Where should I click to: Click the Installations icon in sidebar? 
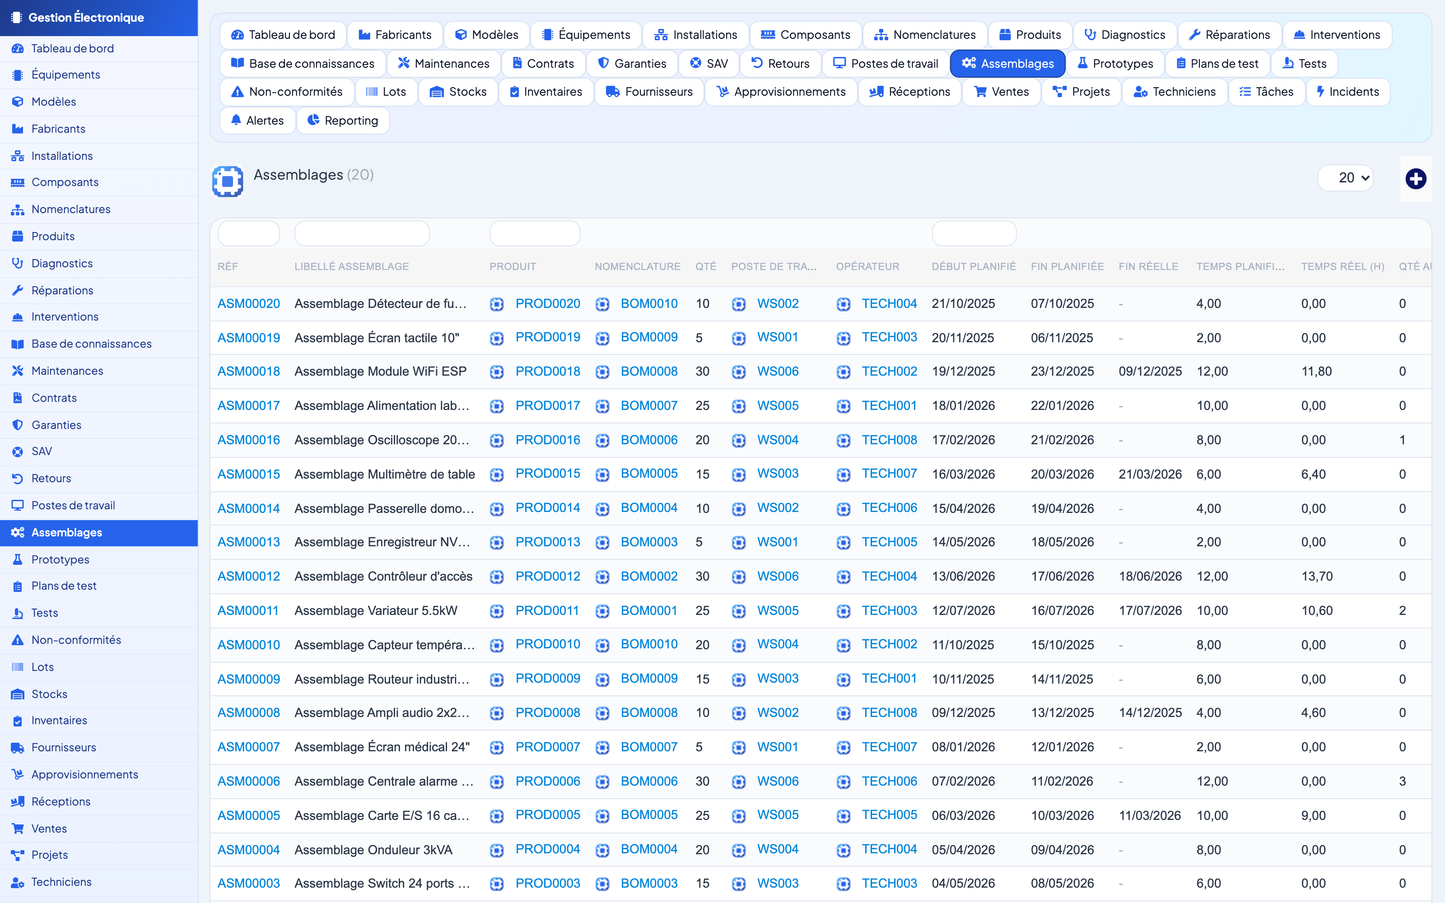(17, 156)
